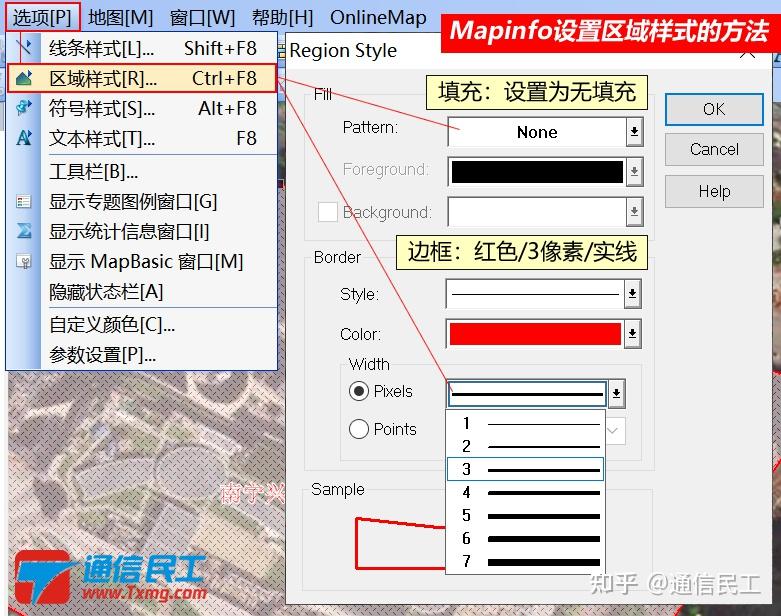
Task: Click the symbol style pushpin icon
Action: [x=23, y=108]
